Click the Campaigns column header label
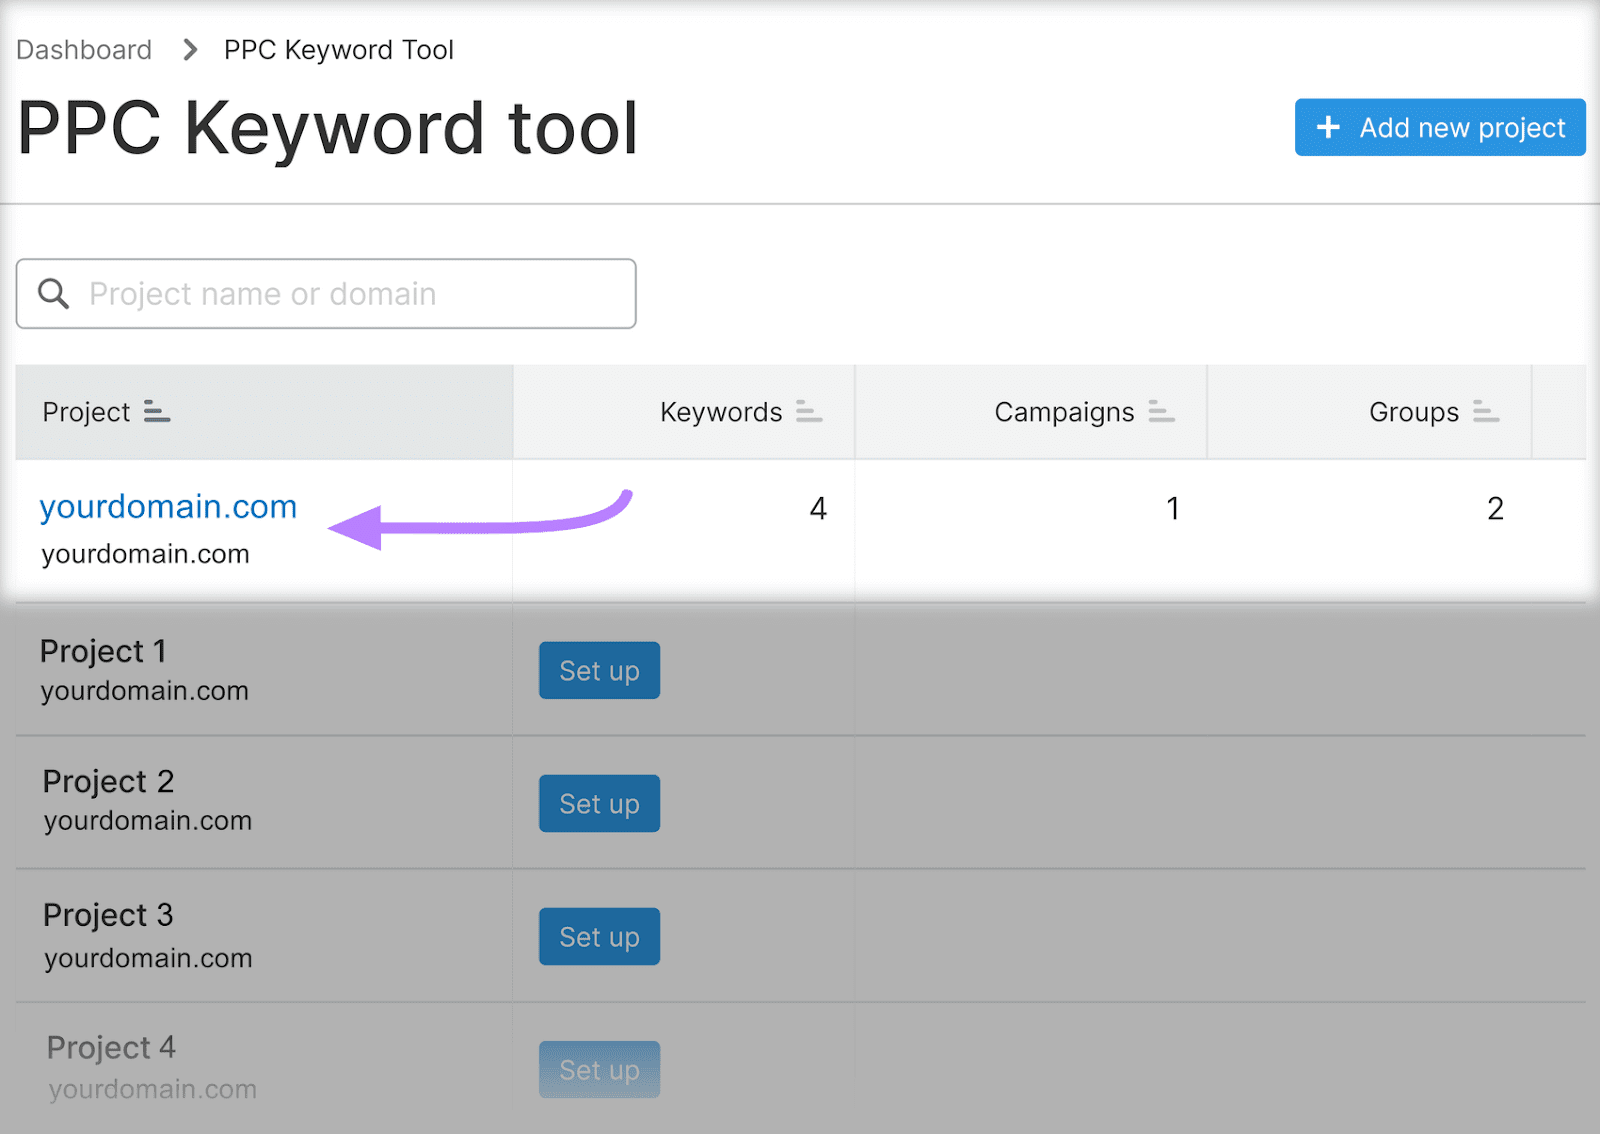Viewport: 1600px width, 1134px height. pyautogui.click(x=1063, y=412)
